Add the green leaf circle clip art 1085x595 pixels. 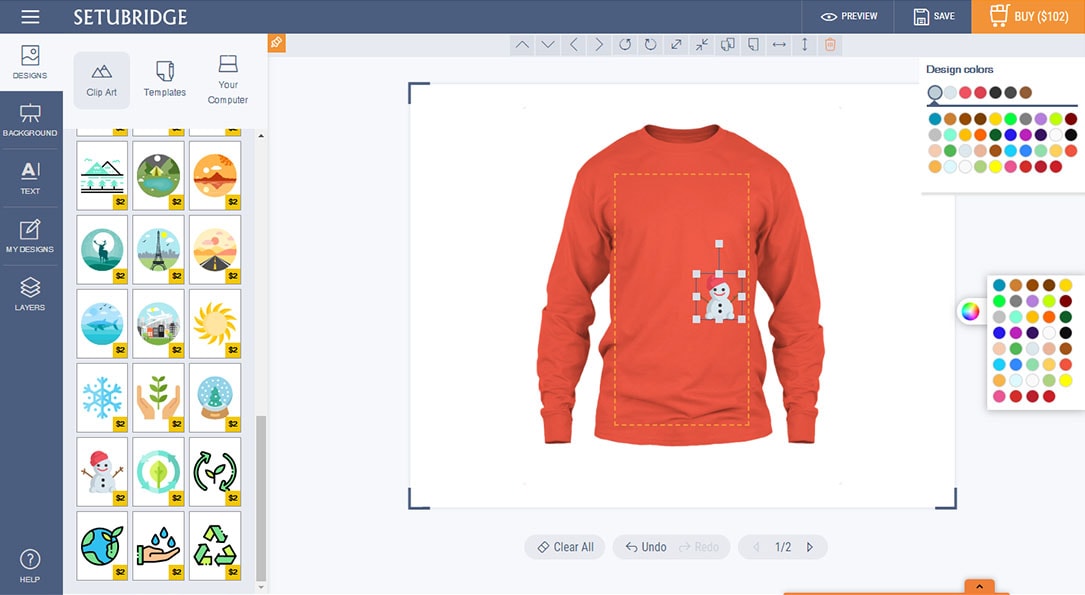158,472
